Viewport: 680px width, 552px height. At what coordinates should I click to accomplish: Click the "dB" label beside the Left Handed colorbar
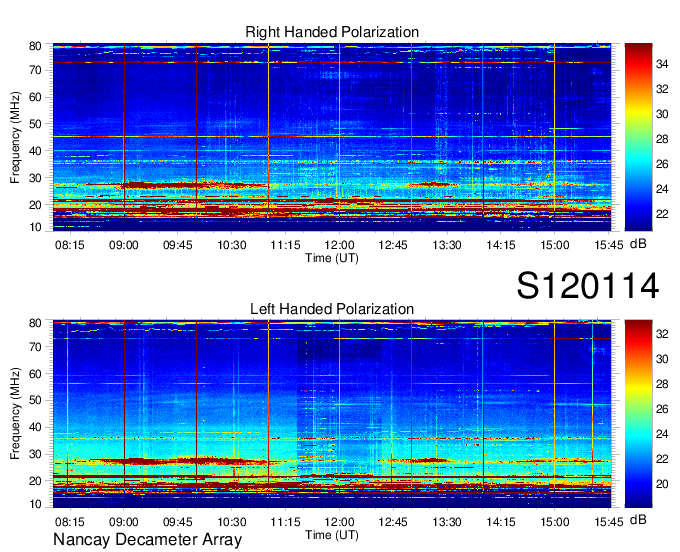tap(638, 520)
